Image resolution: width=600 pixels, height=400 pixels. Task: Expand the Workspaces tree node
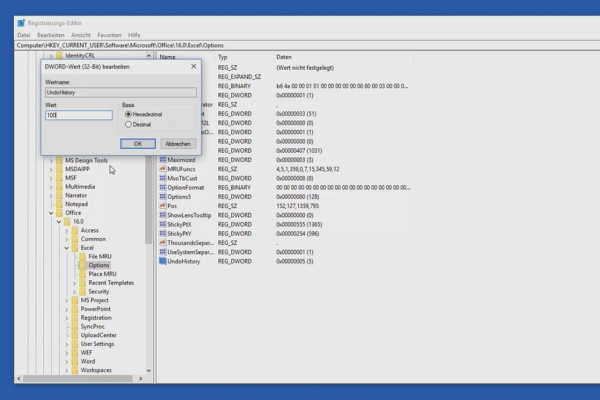coord(67,370)
